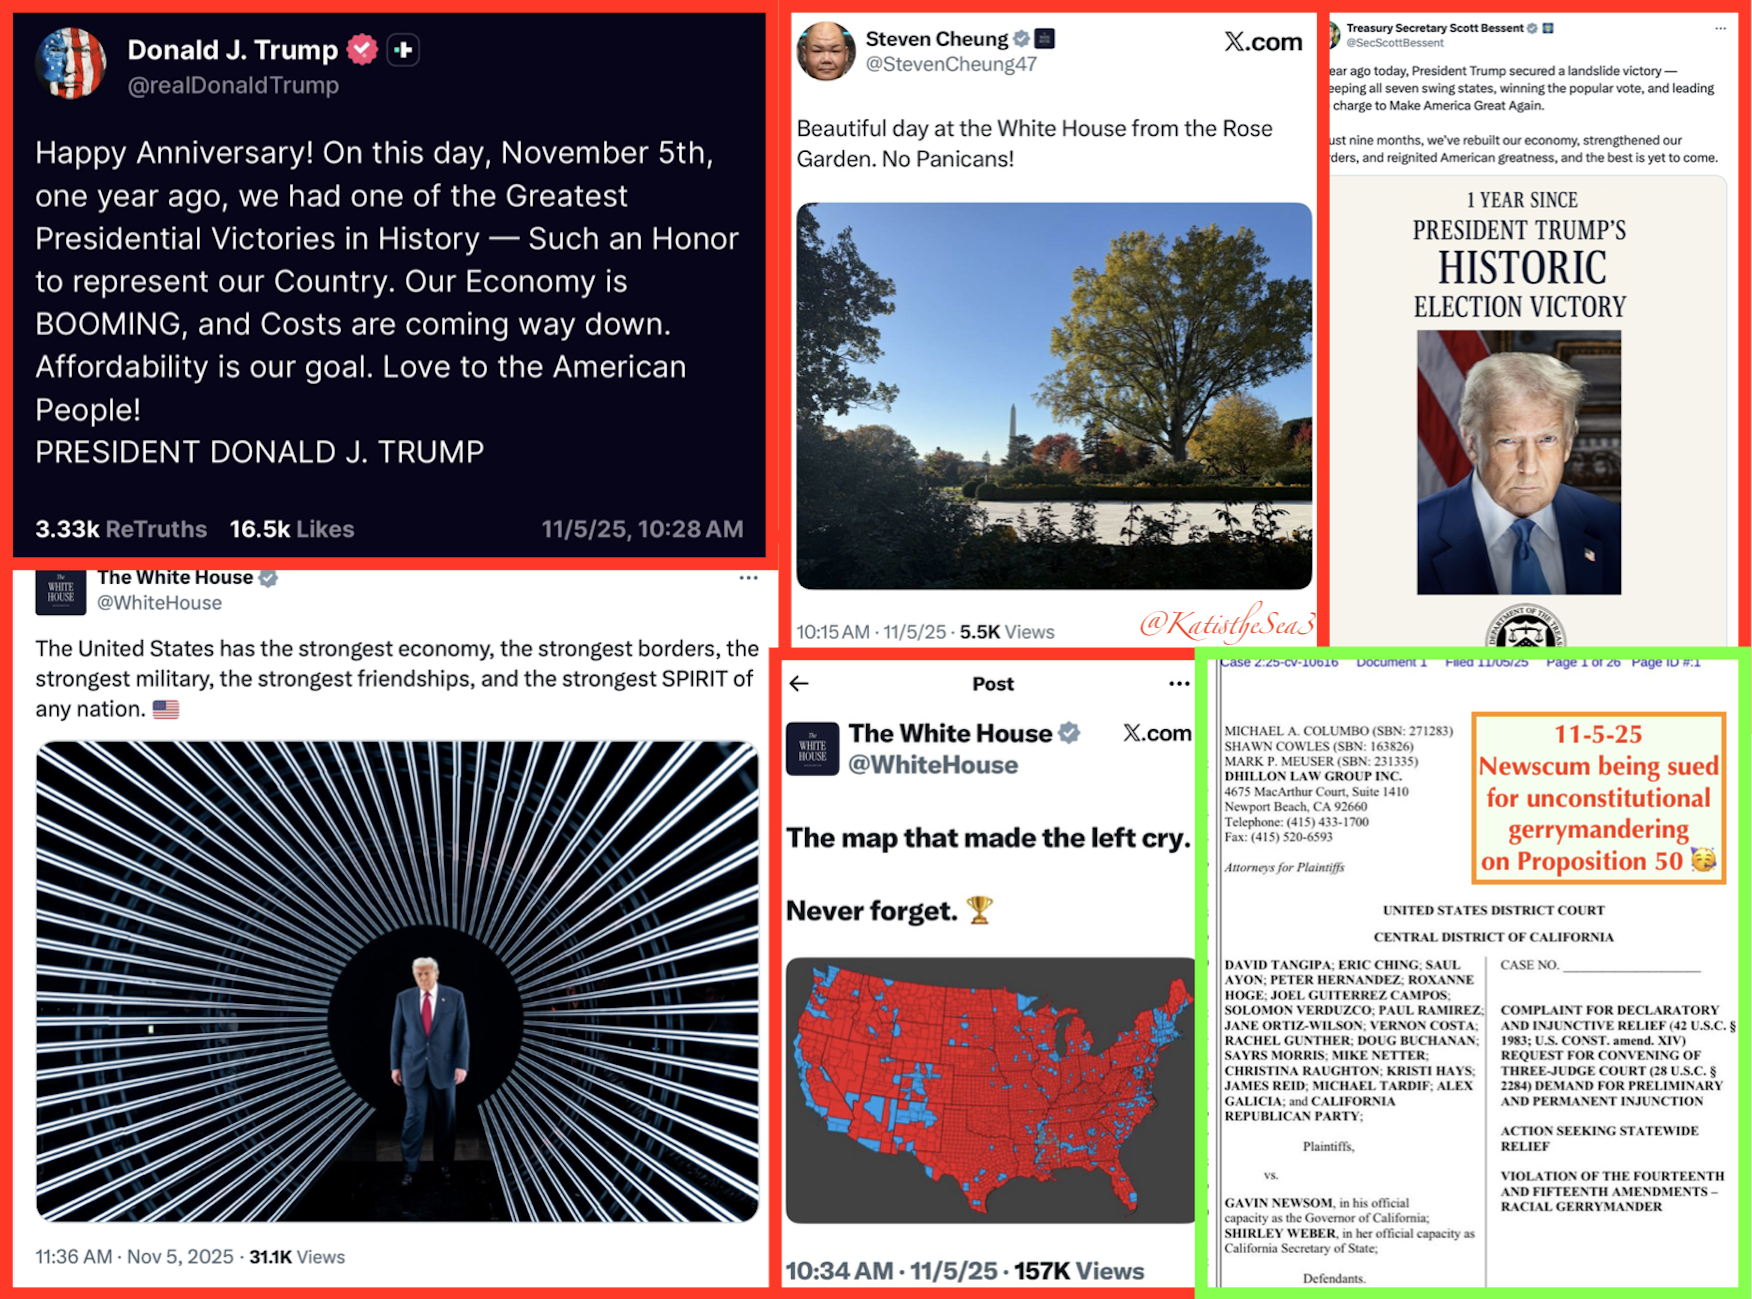Click the verified badge beside Treasury Secretary Scott Bessent
The image size is (1752, 1299).
(x=1532, y=28)
